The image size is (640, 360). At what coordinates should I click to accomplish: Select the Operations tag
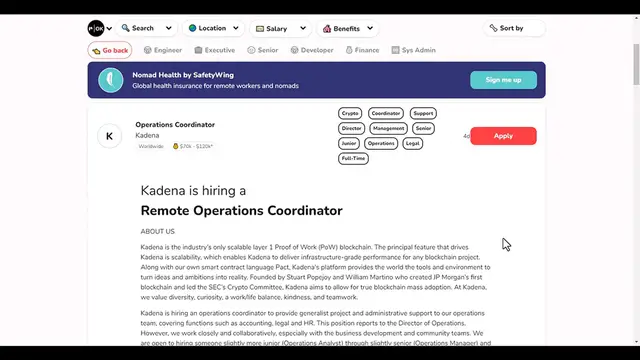[x=381, y=144]
